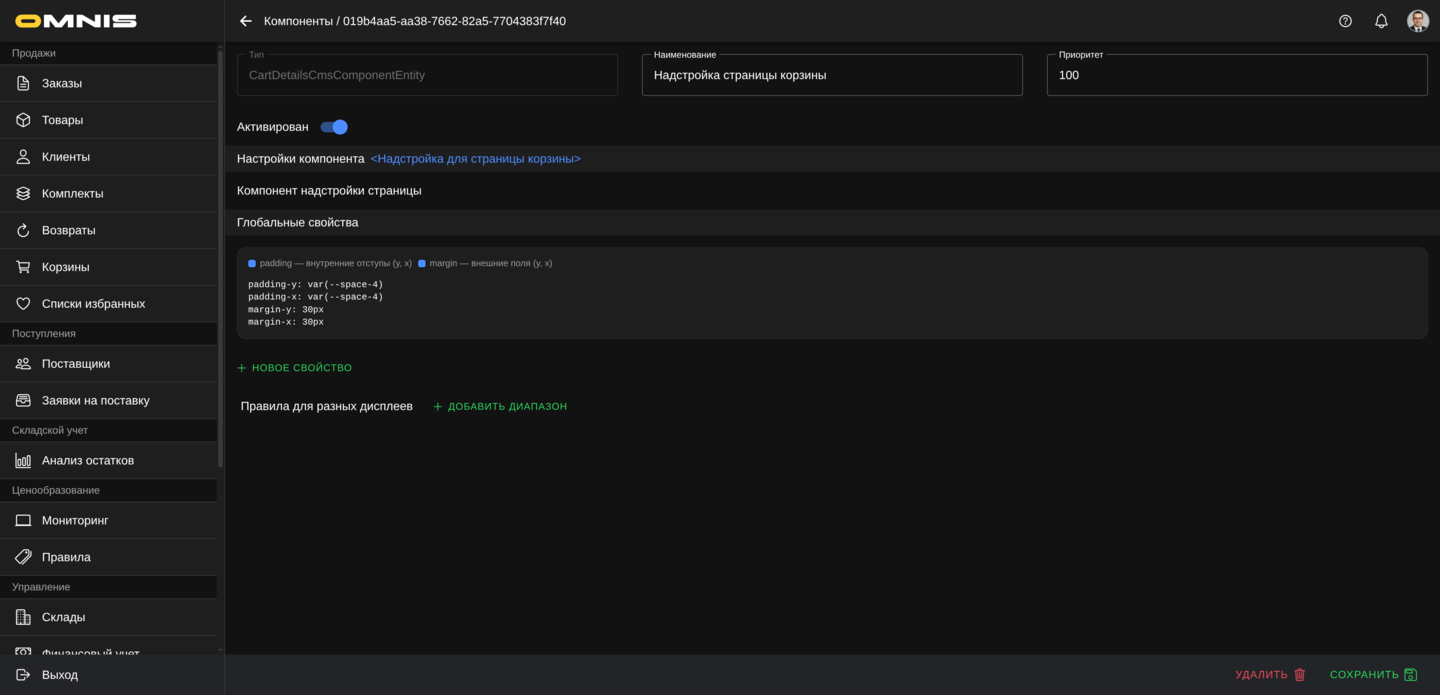The image size is (1440, 695).
Task: Click the blue padding legend swatch
Action: (252, 264)
